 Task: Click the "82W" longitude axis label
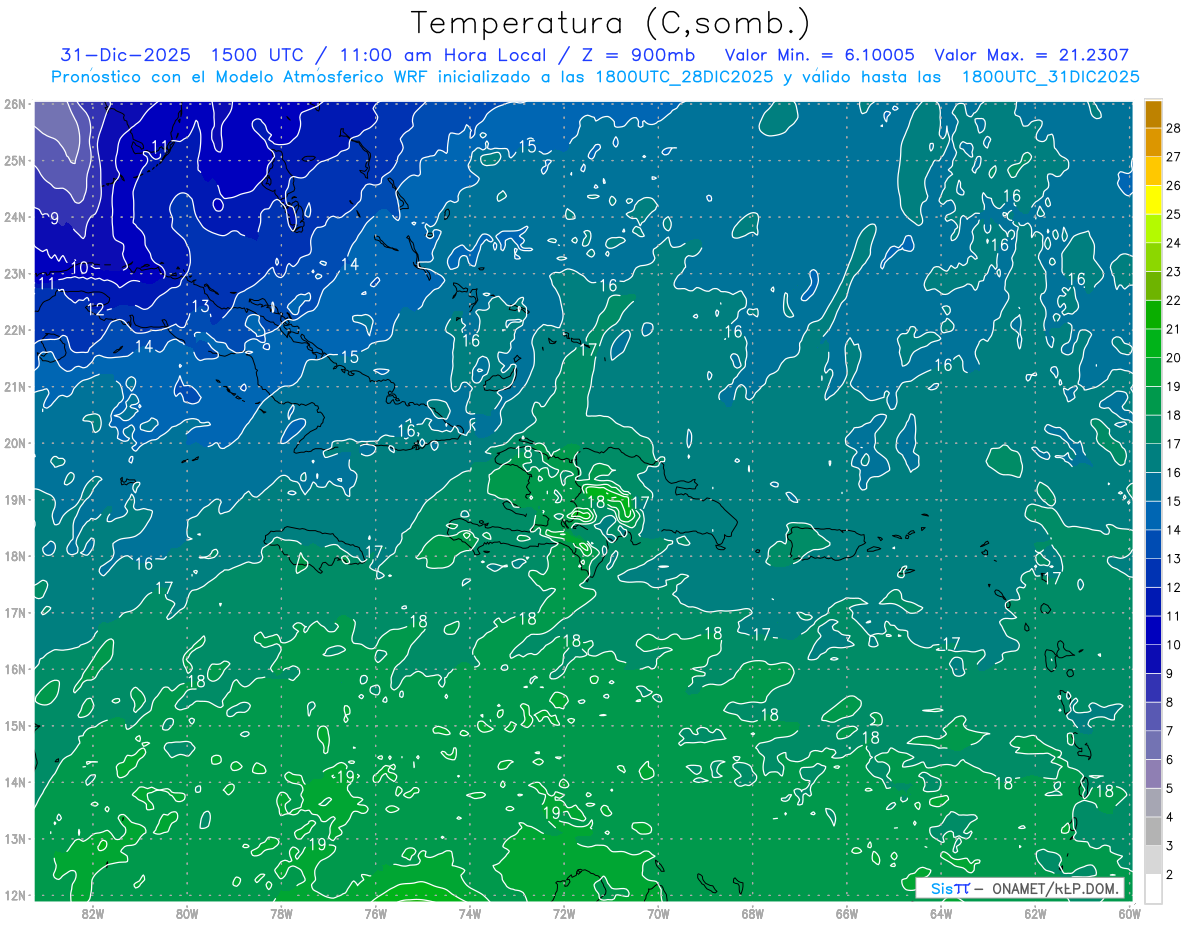point(92,913)
